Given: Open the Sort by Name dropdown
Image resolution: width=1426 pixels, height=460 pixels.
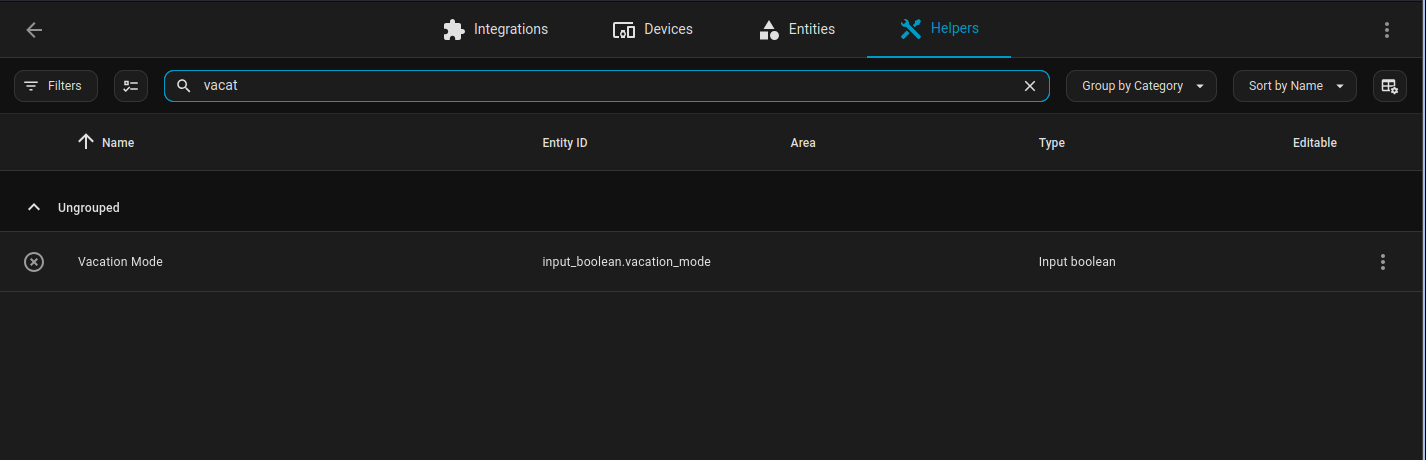Looking at the screenshot, I should pos(1295,86).
